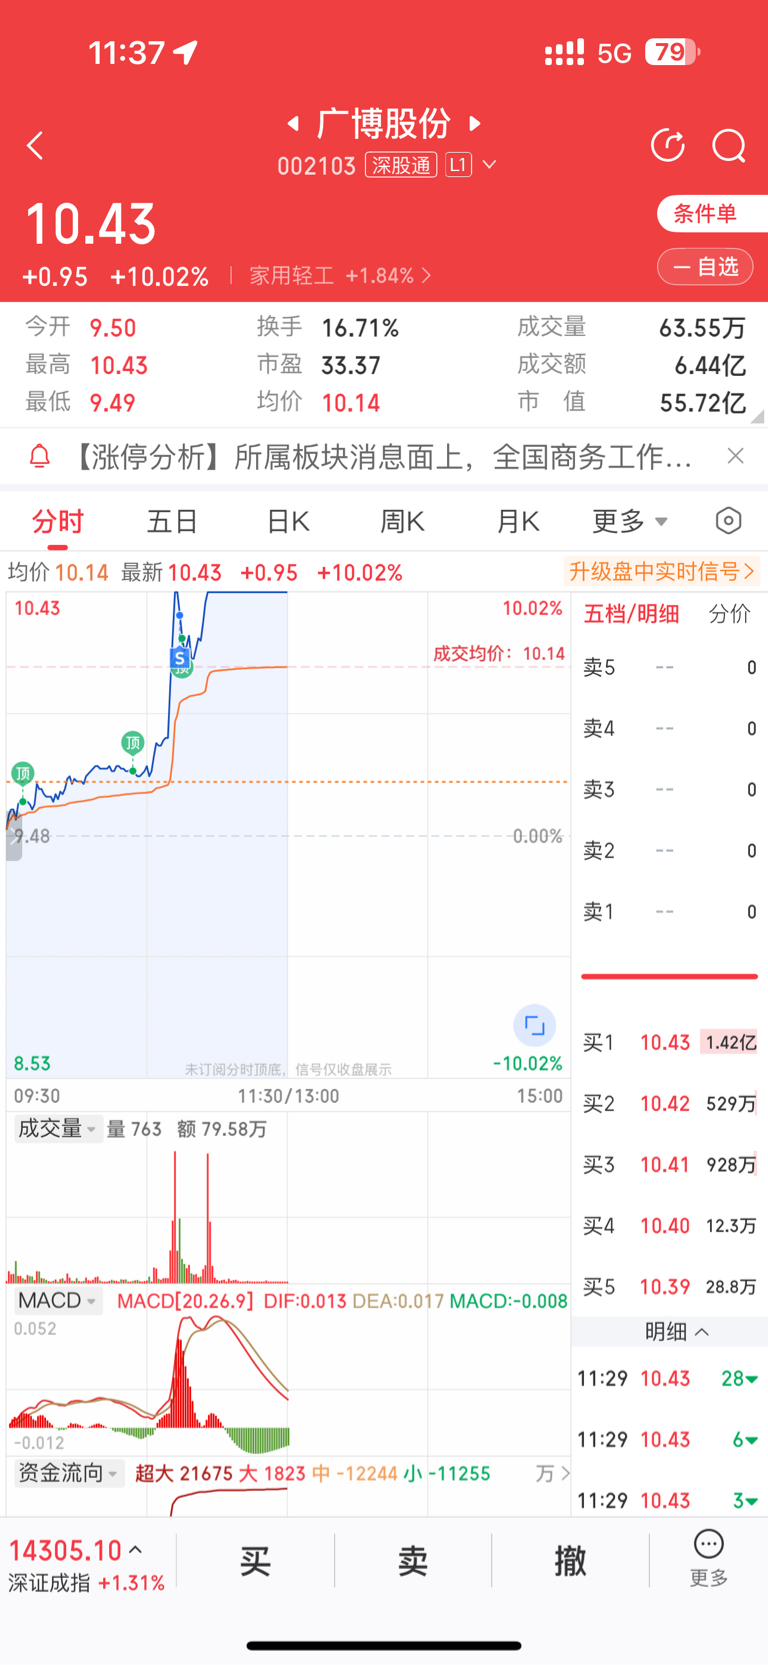Tap the 万 unit arrow in 资金流向
The height and width of the screenshot is (1665, 768).
coord(553,1473)
